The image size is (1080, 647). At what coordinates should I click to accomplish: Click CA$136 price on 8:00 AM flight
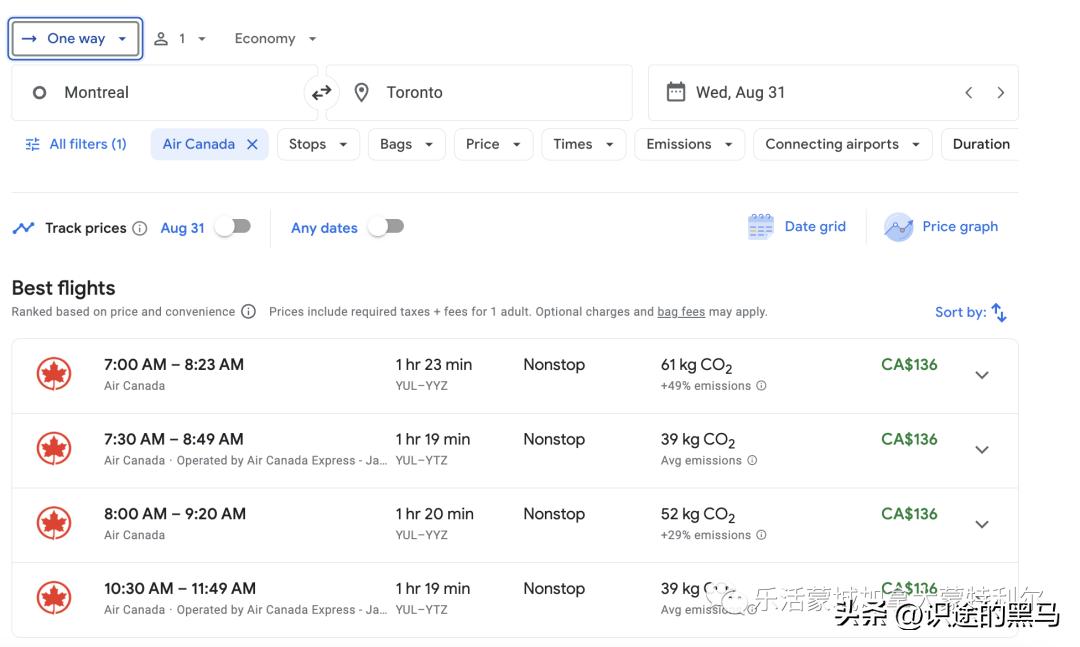click(909, 513)
